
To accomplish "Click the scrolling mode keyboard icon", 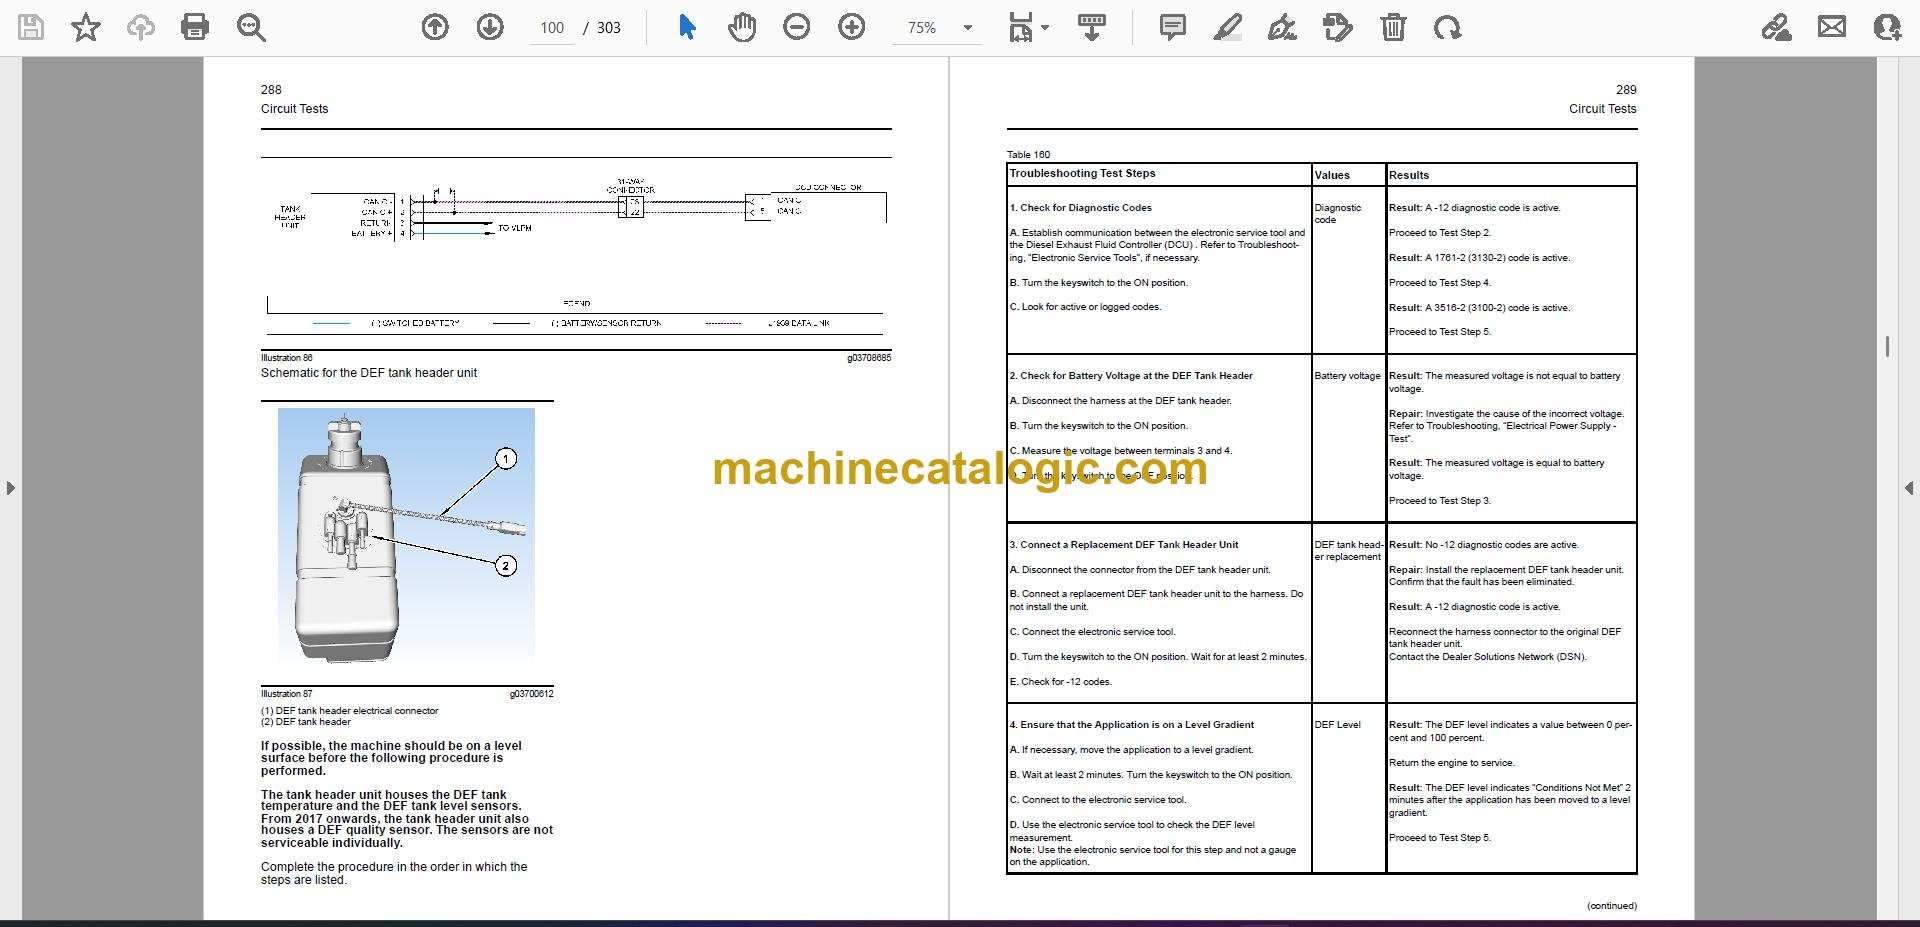I will (1092, 27).
